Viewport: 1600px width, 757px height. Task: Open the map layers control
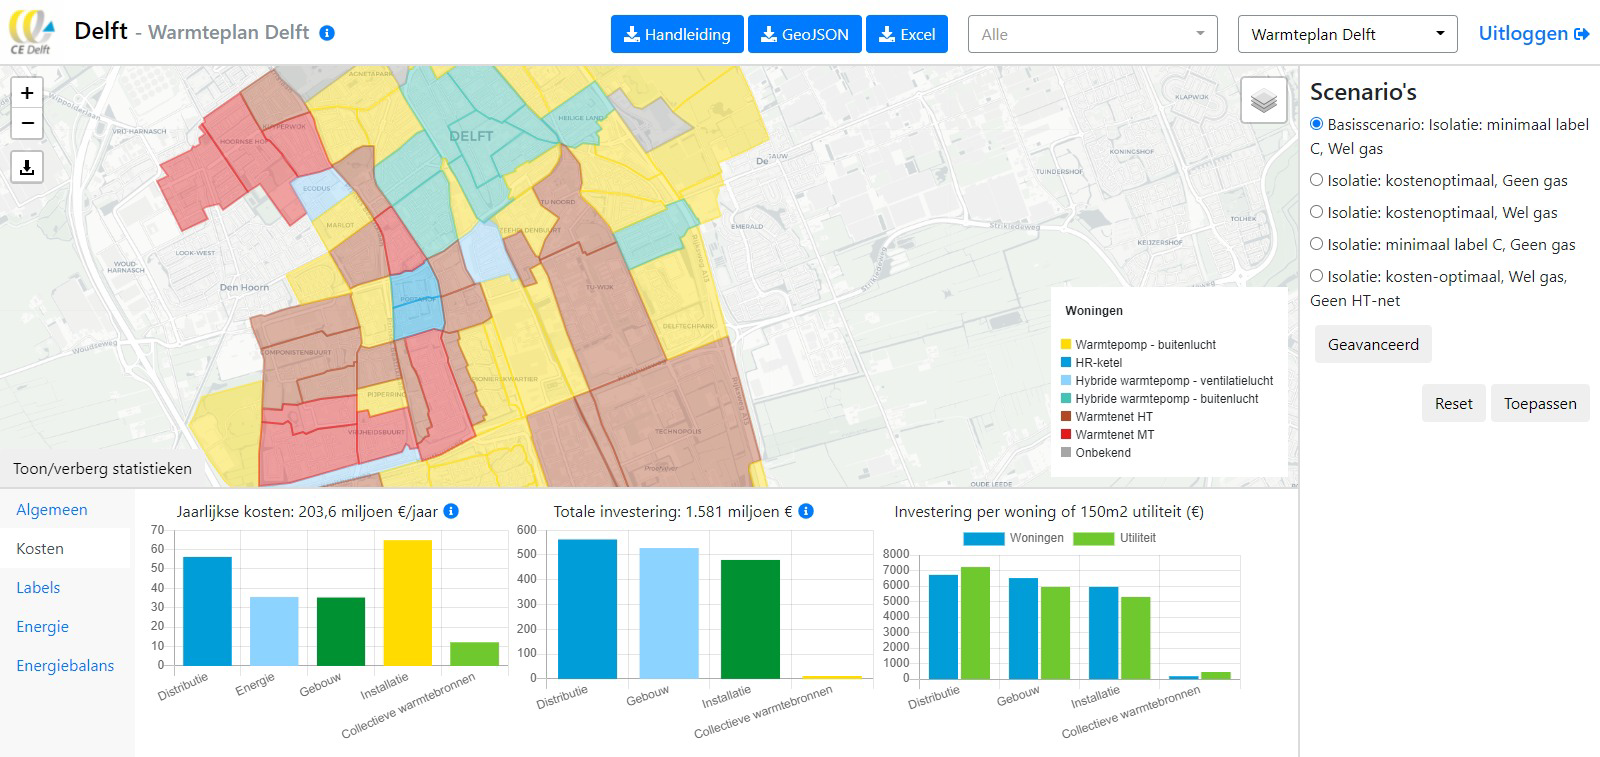tap(1263, 101)
